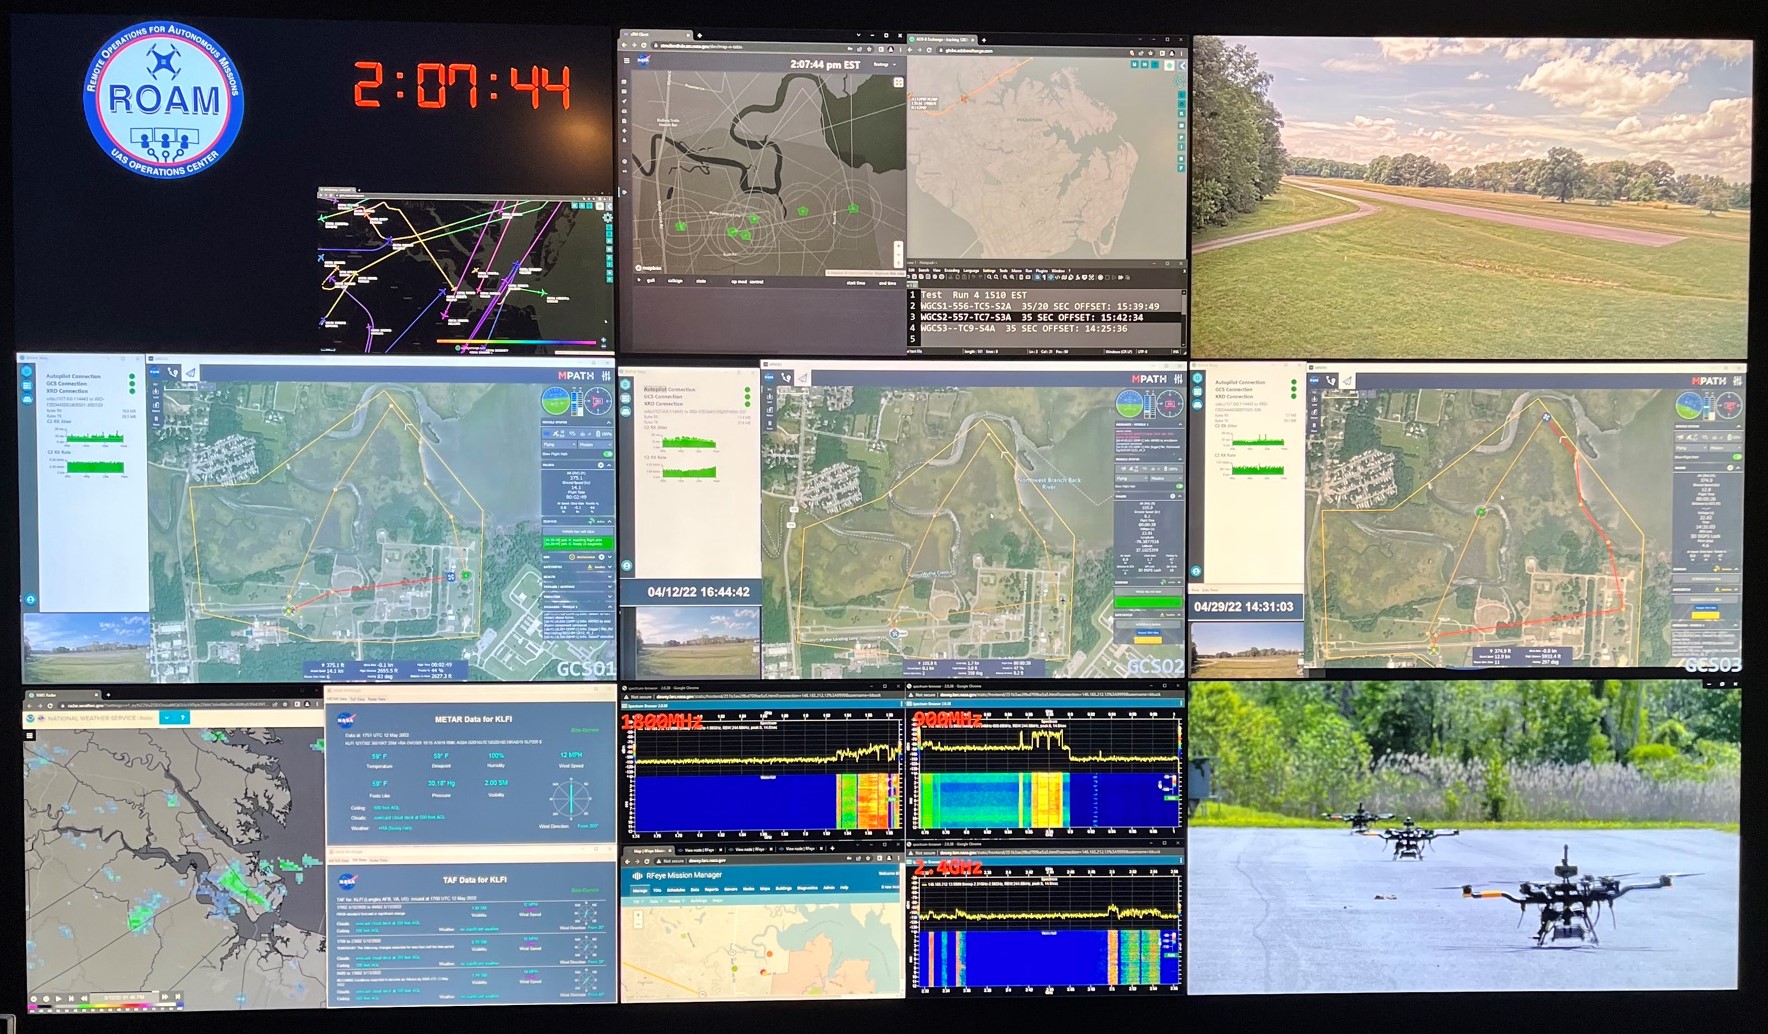Click the Chrome address bar on the RFeye window

[x=707, y=861]
